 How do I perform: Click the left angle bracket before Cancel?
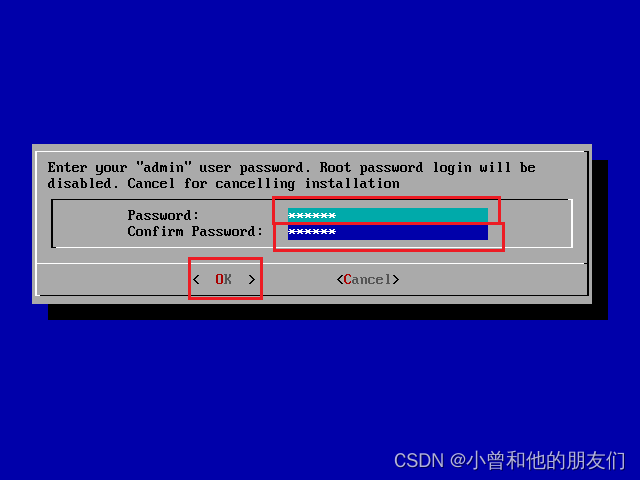coord(340,280)
